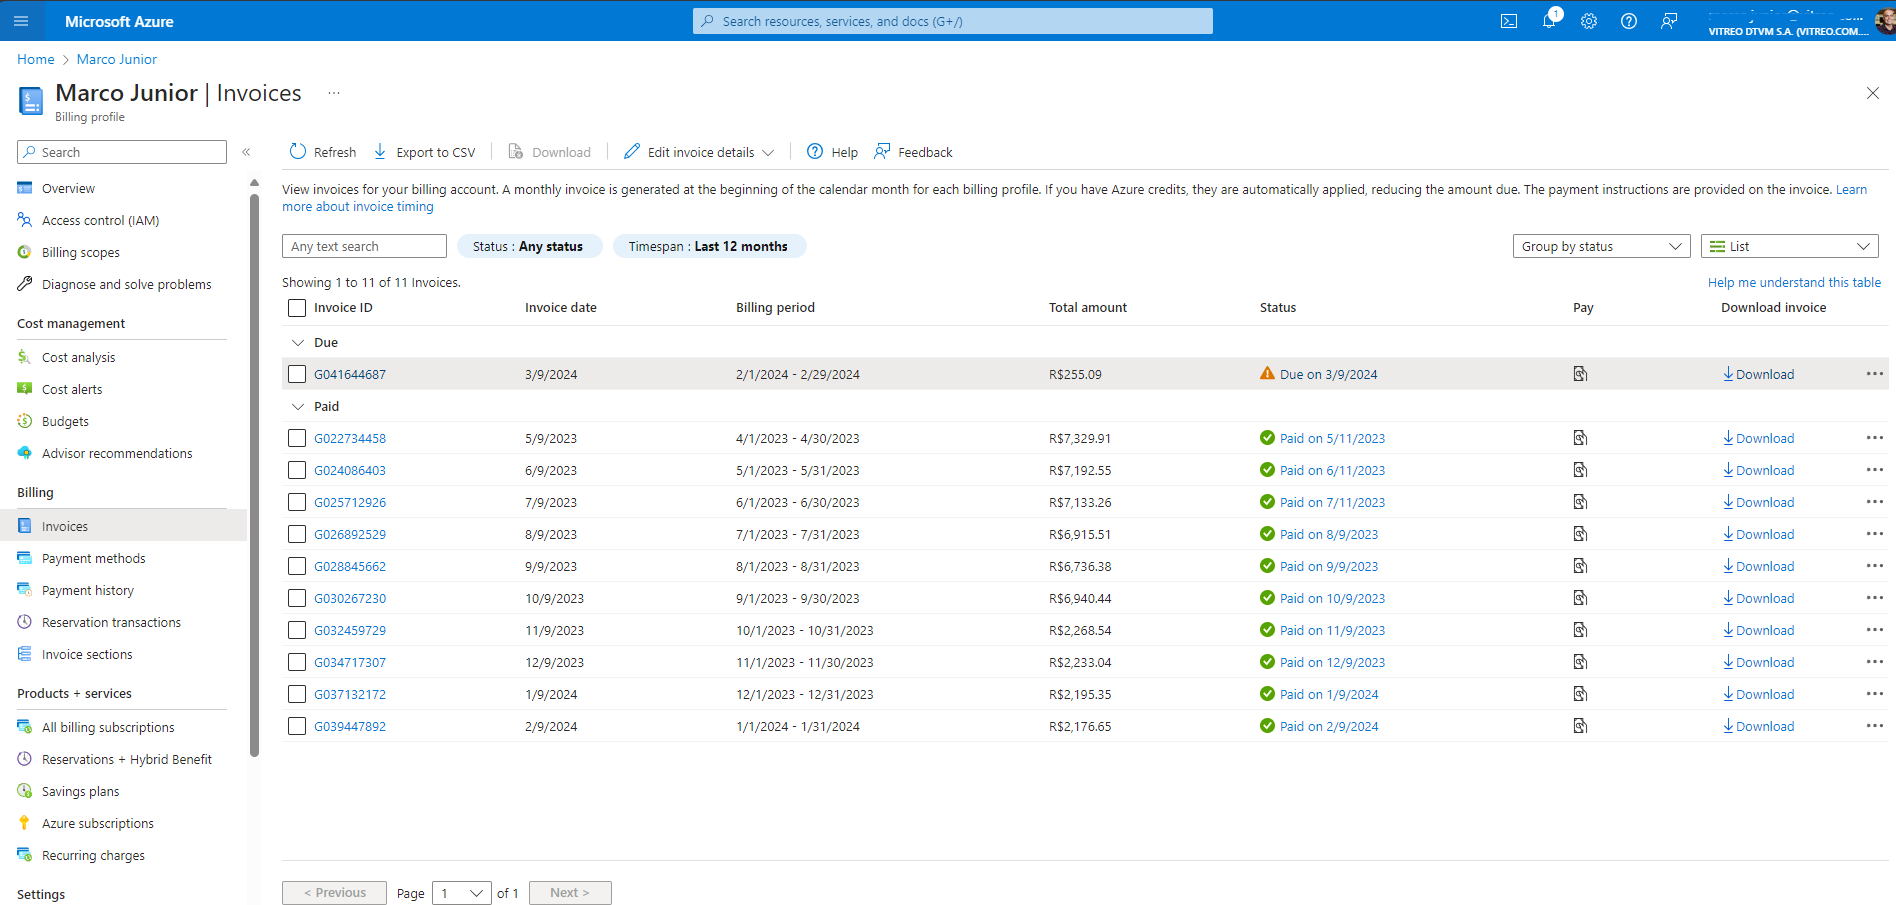Open the page number dropdown
The height and width of the screenshot is (905, 1896).
pyautogui.click(x=461, y=893)
